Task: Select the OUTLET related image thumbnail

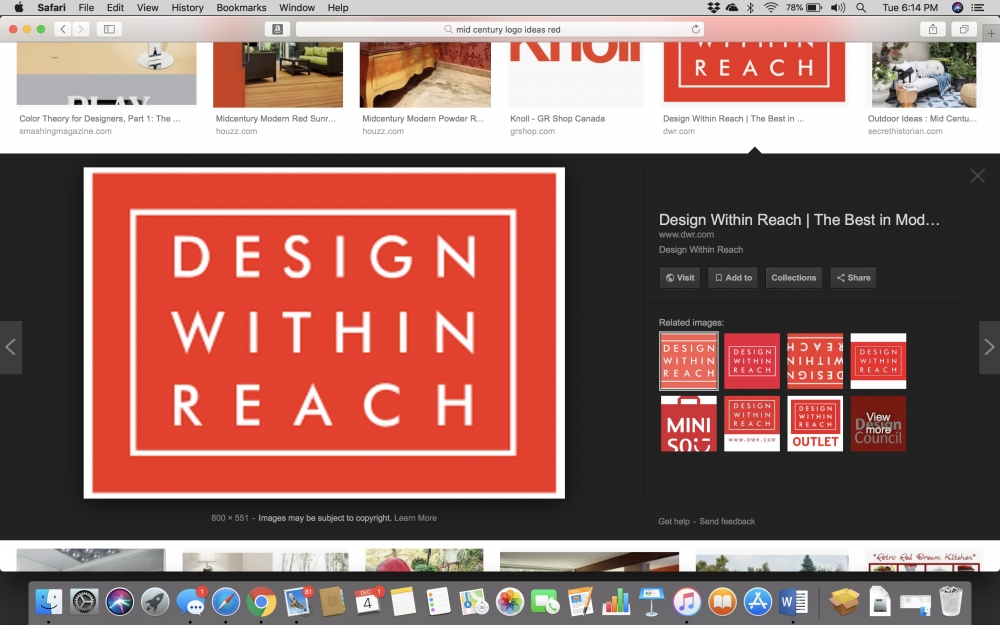Action: pos(815,423)
